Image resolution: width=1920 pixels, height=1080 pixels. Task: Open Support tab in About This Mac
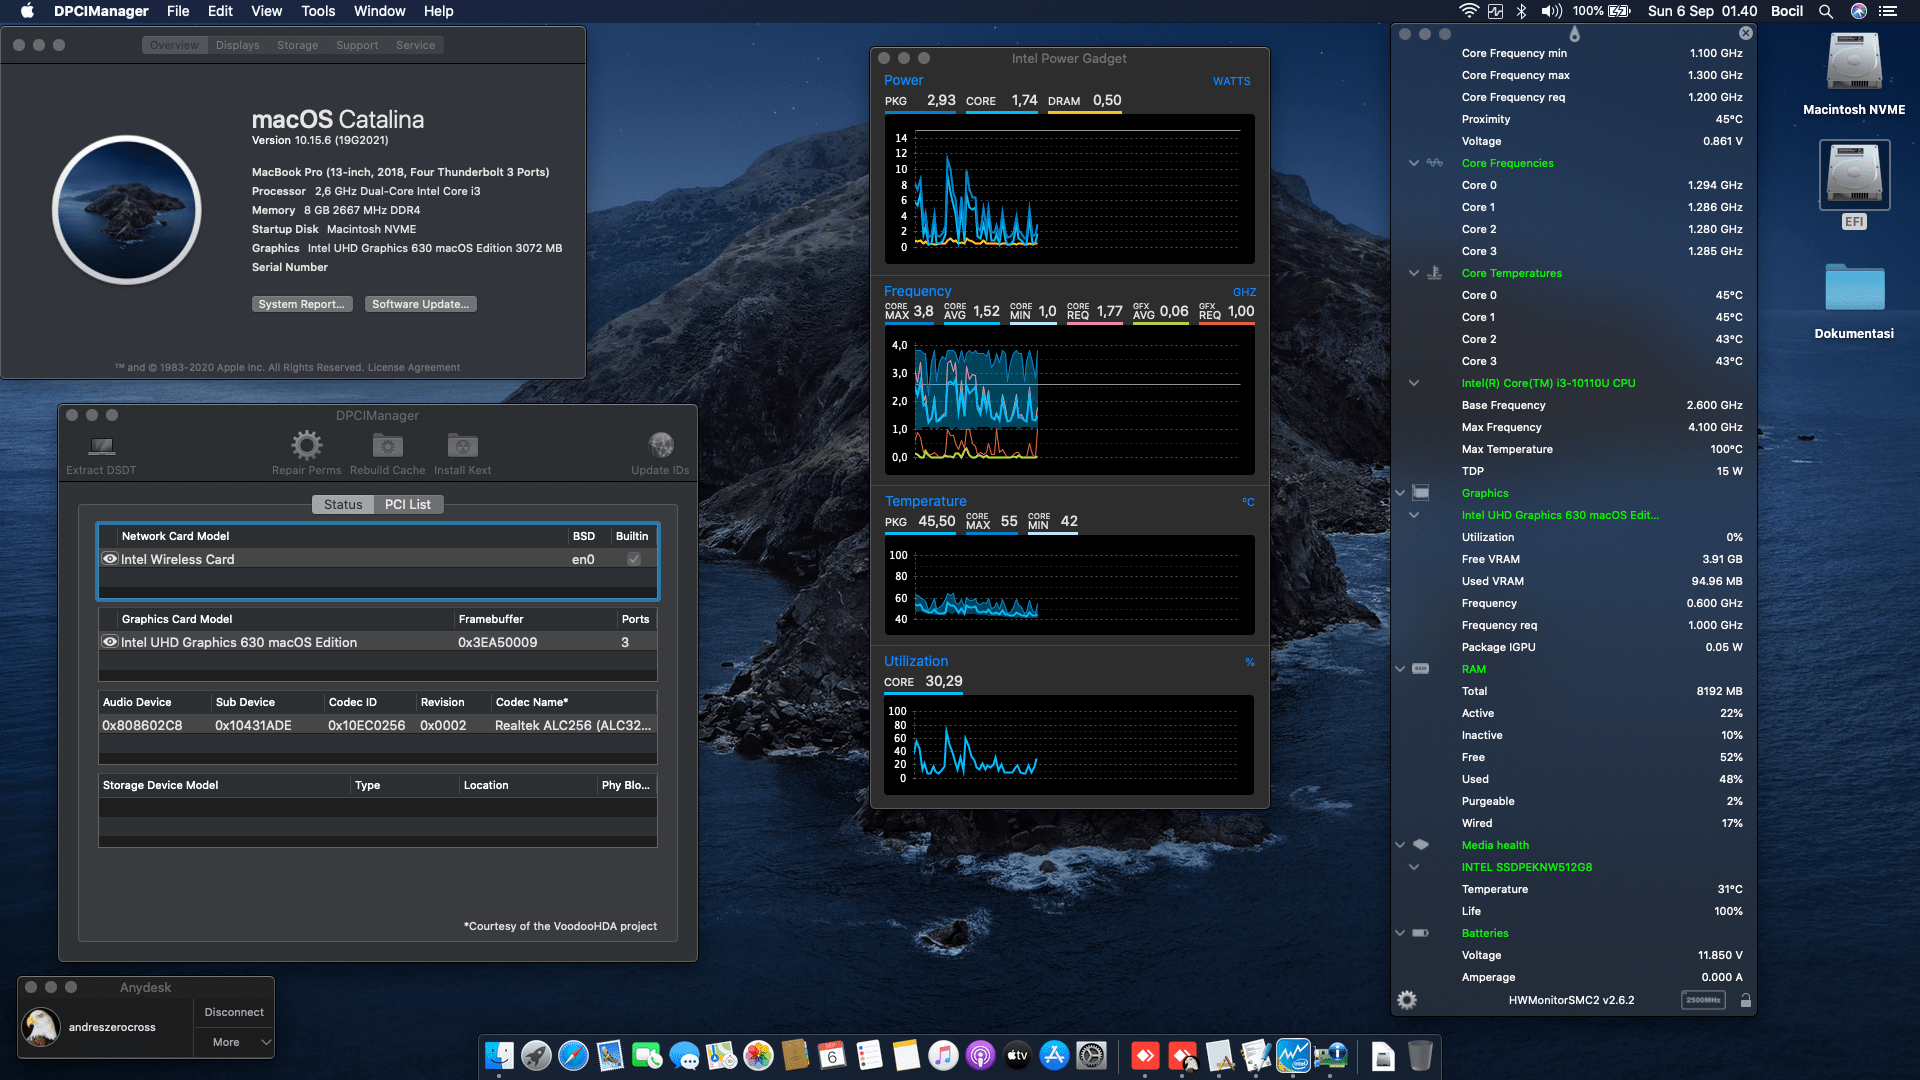[357, 45]
